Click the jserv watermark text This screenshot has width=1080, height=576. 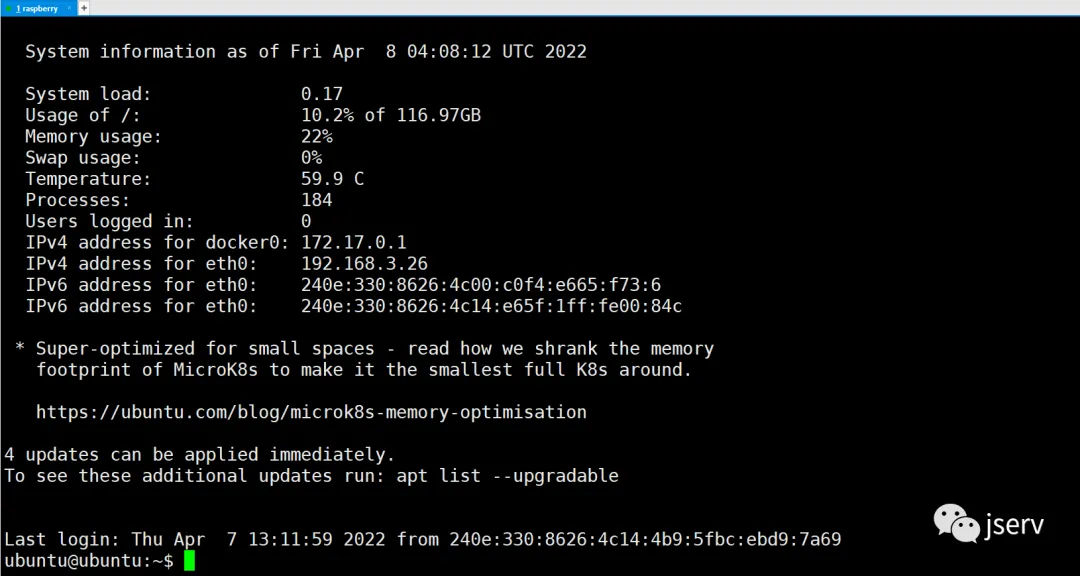pyautogui.click(x=1013, y=524)
